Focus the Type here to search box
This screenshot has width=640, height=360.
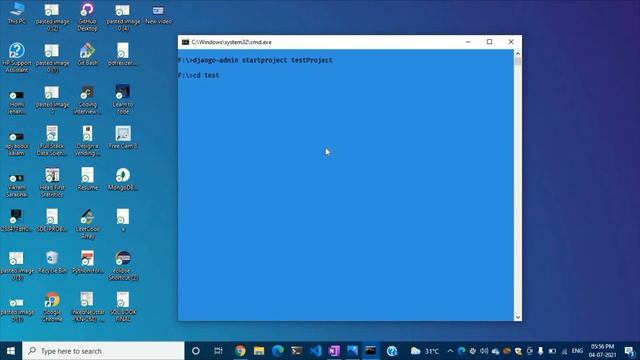103,351
